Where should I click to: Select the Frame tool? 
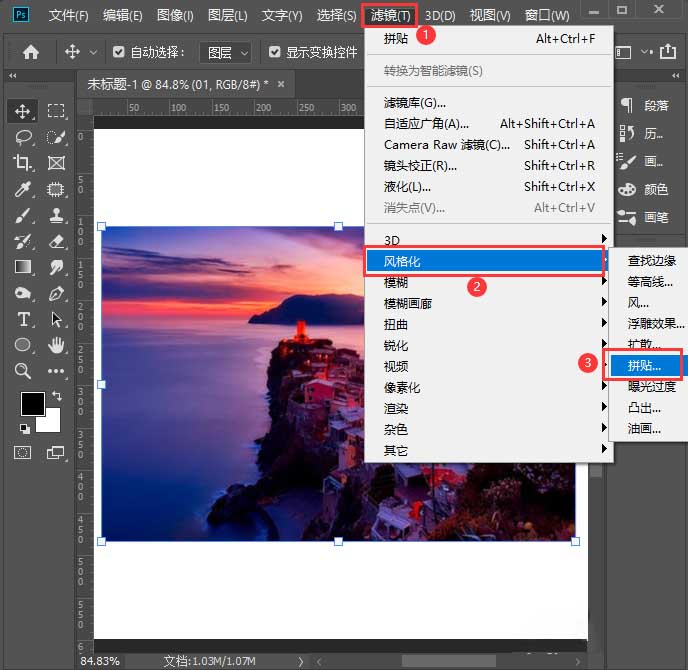click(x=56, y=163)
